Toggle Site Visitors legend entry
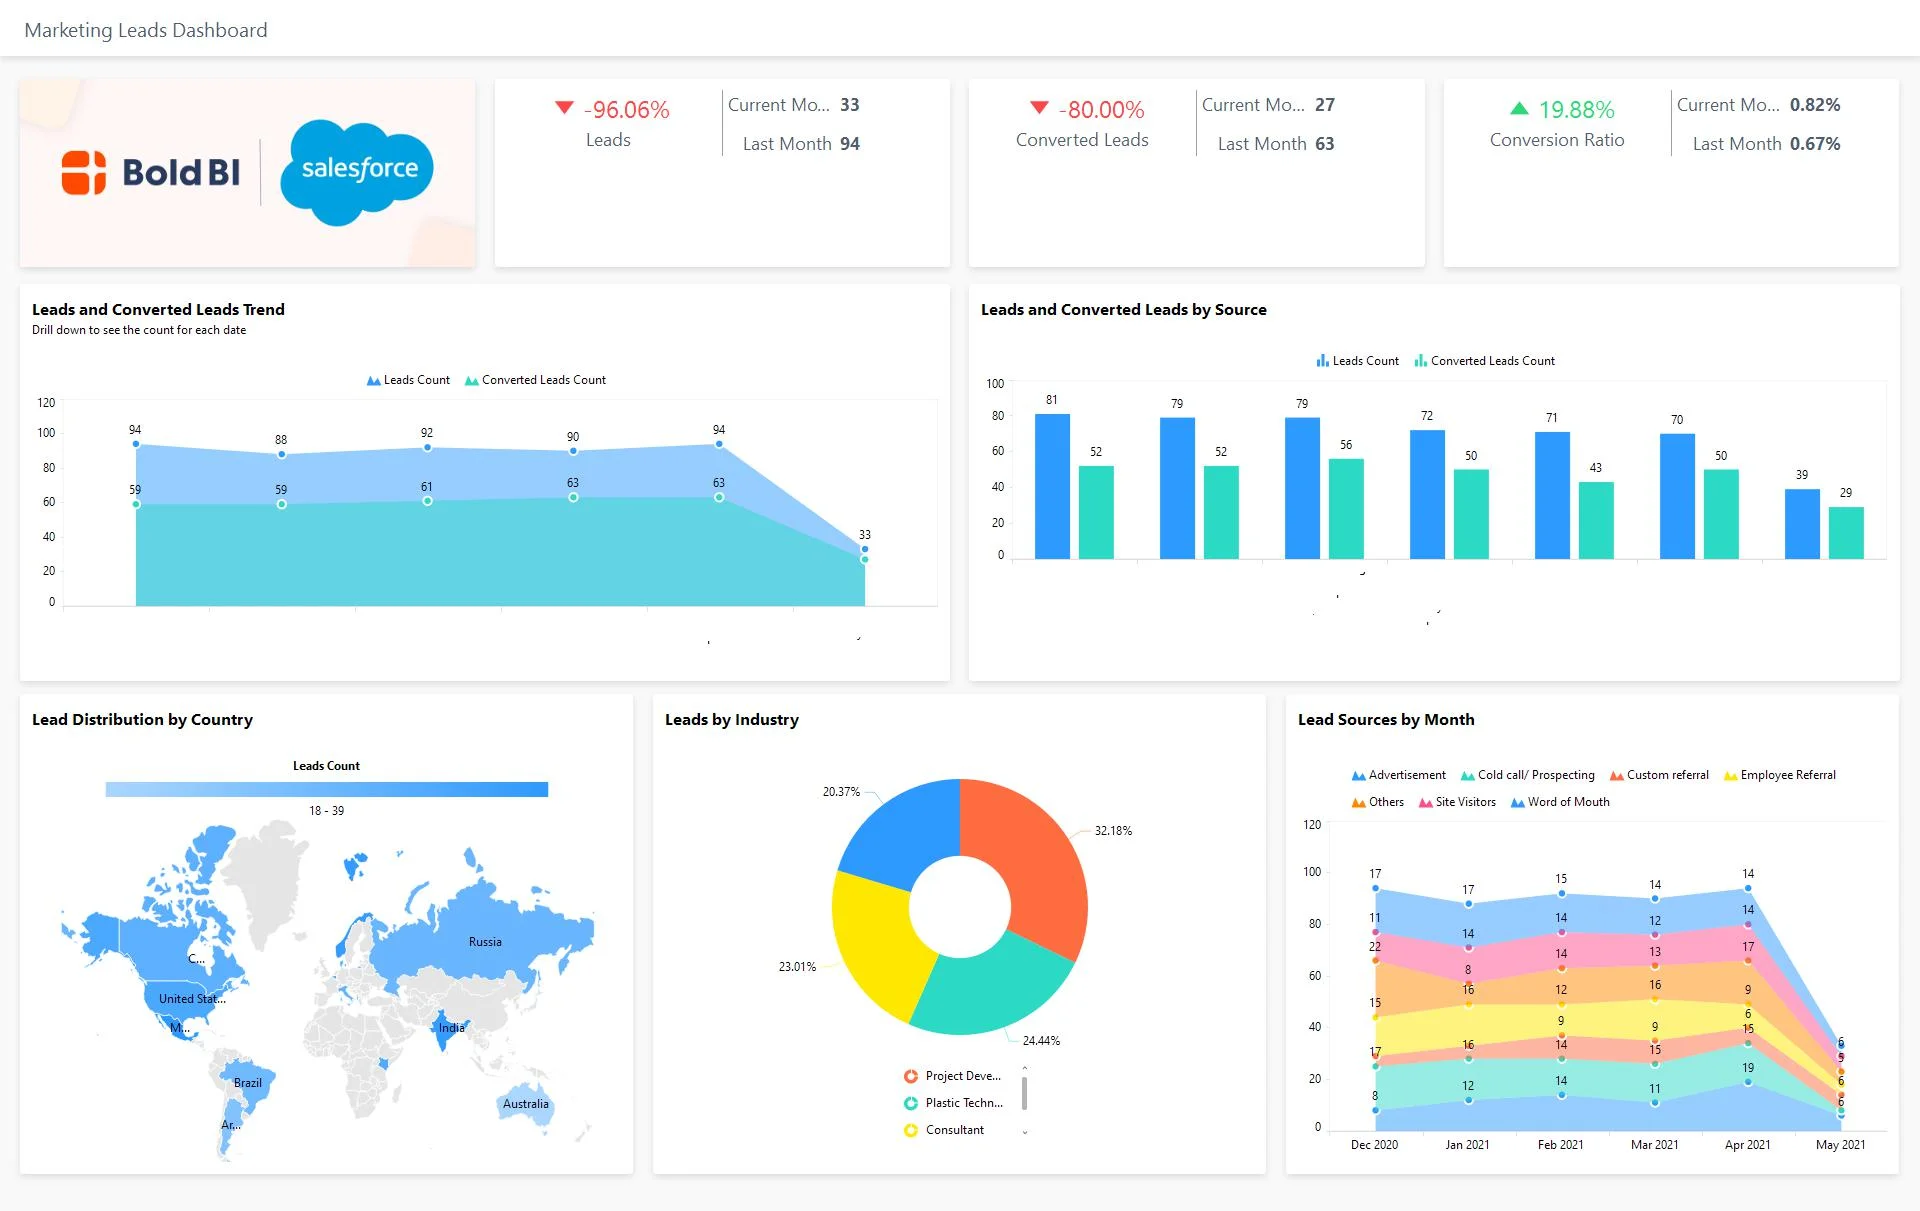This screenshot has height=1211, width=1920. [1457, 802]
